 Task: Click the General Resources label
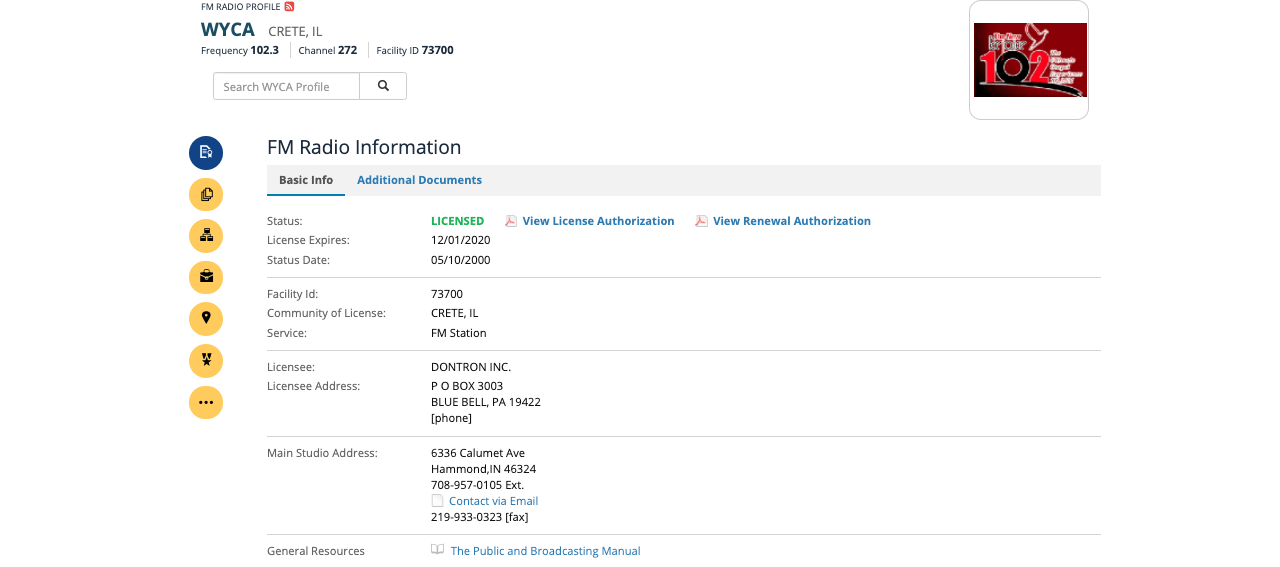316,551
